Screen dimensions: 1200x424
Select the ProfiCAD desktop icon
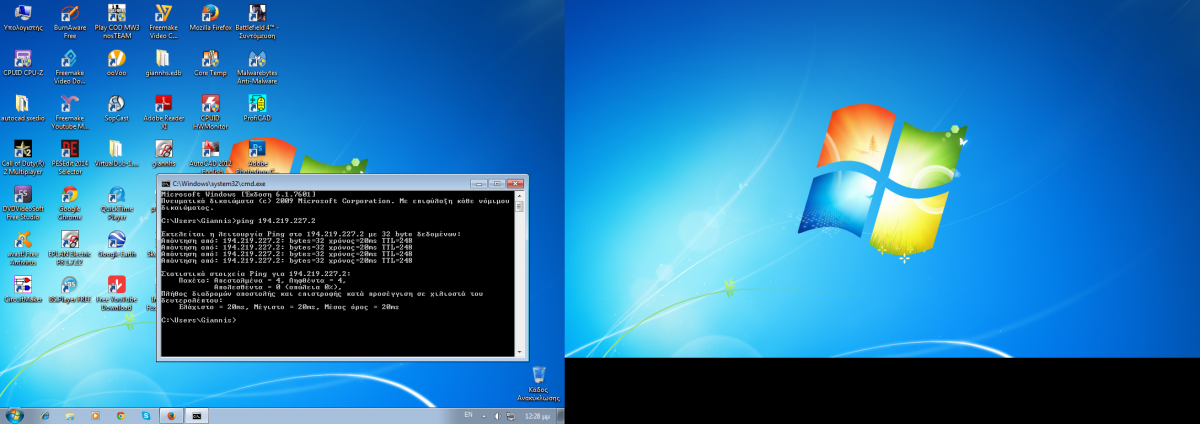[x=257, y=104]
